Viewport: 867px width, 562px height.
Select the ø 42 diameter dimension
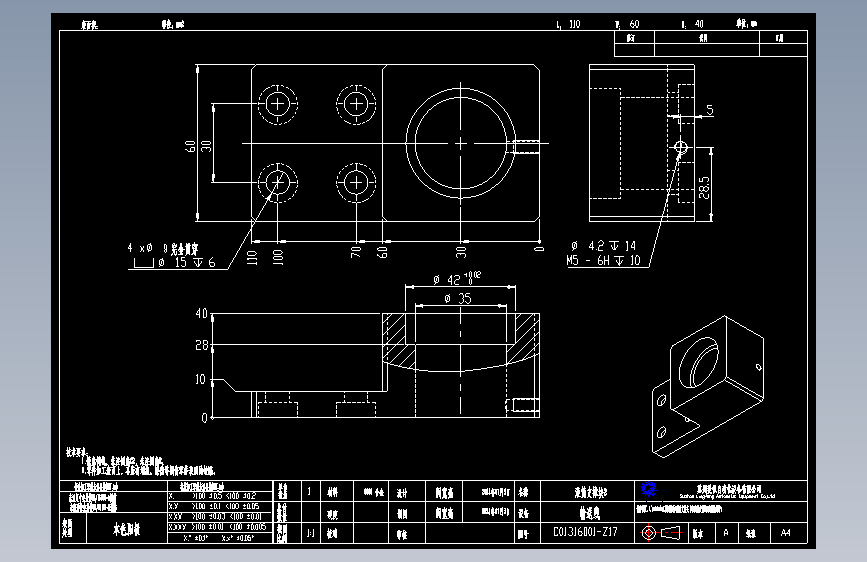pyautogui.click(x=457, y=278)
